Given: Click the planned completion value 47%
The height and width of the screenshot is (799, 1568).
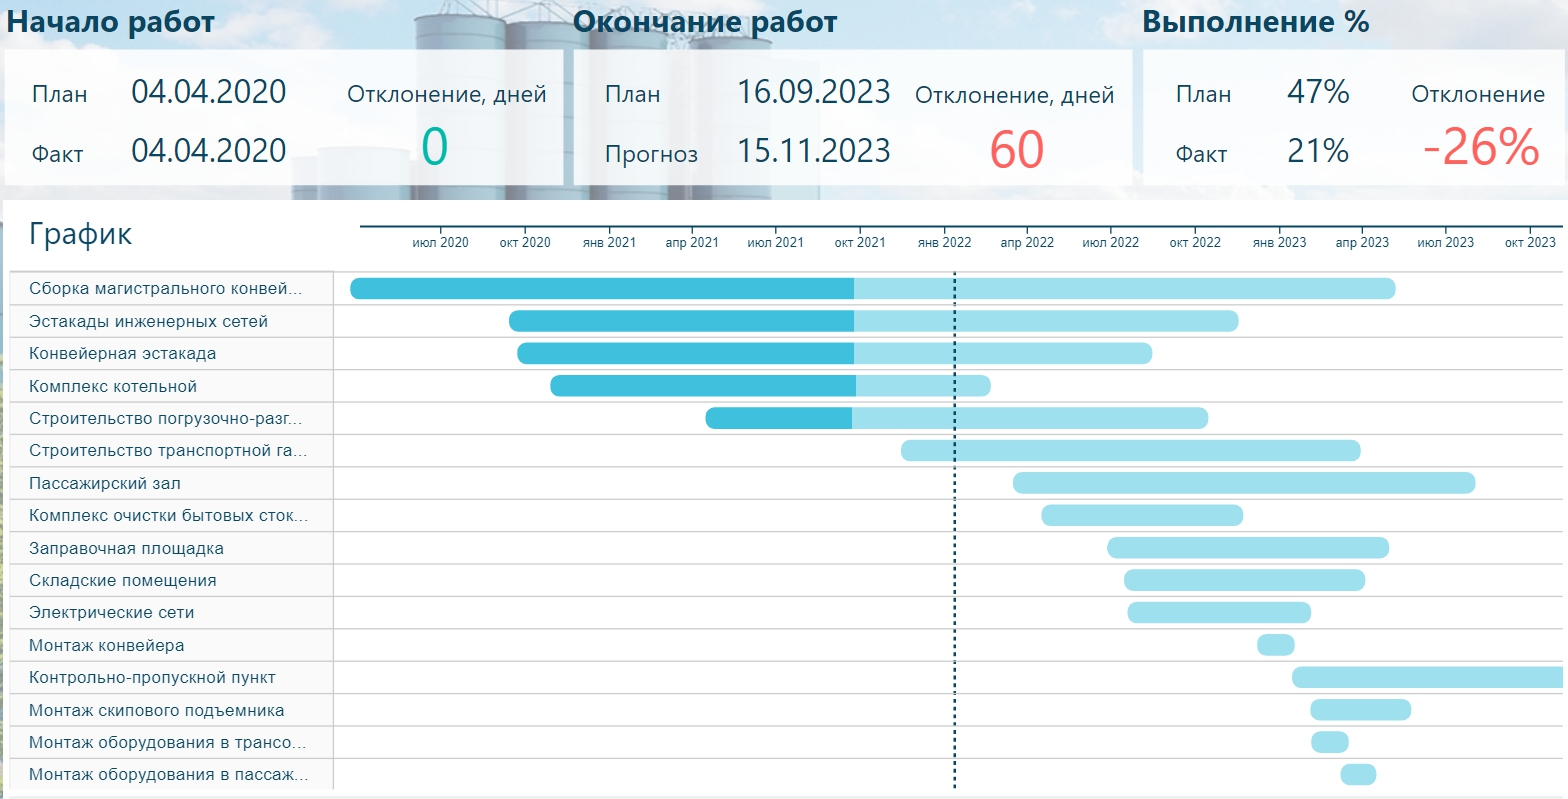Looking at the screenshot, I should [1318, 92].
